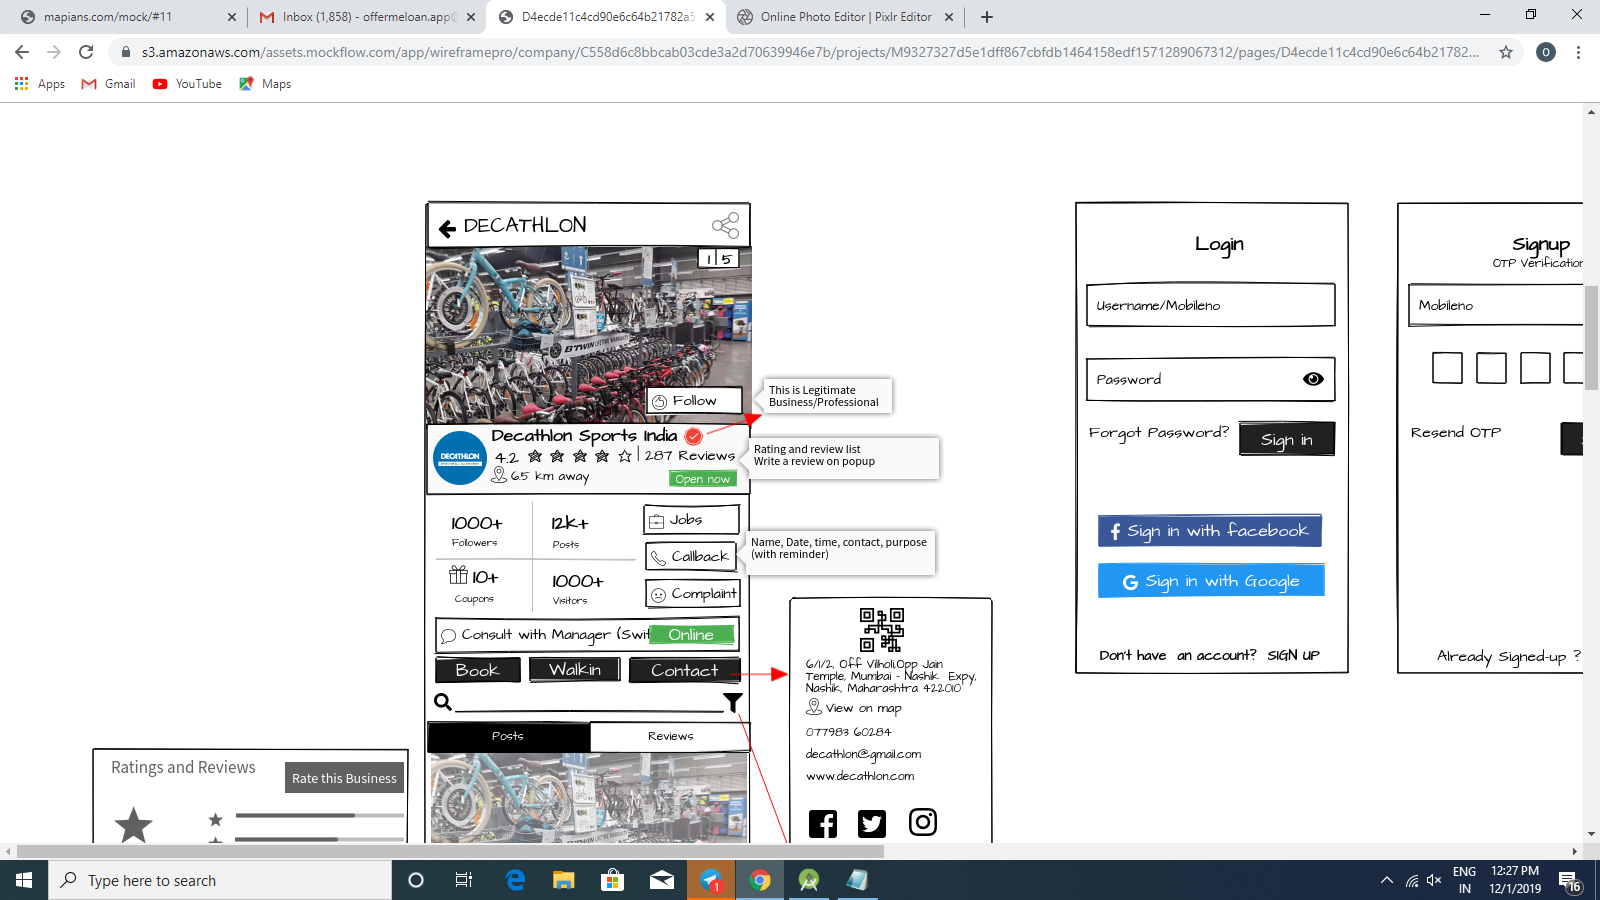Click the browser address bar
This screenshot has height=900, width=1600.
click(808, 52)
